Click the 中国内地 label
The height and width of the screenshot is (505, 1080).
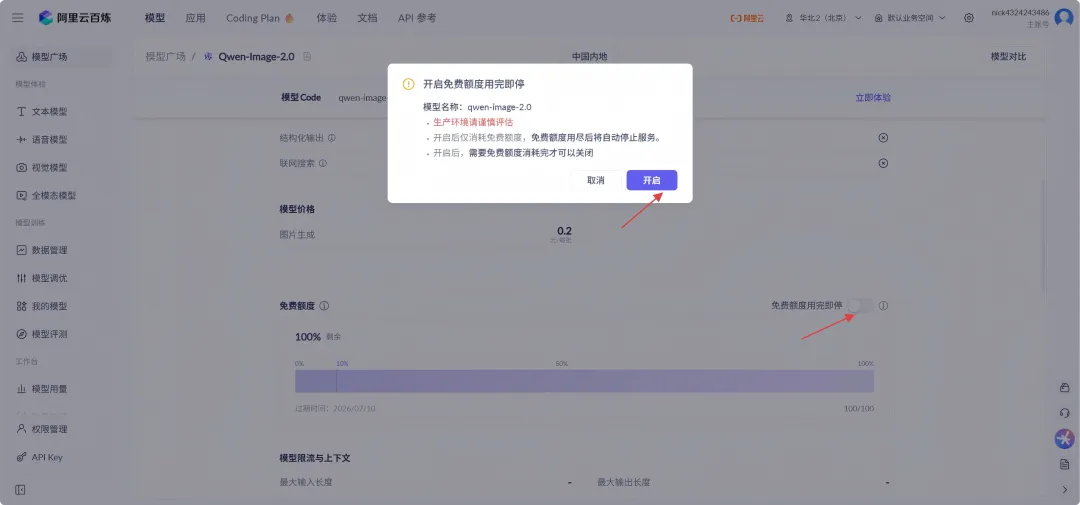pos(590,56)
